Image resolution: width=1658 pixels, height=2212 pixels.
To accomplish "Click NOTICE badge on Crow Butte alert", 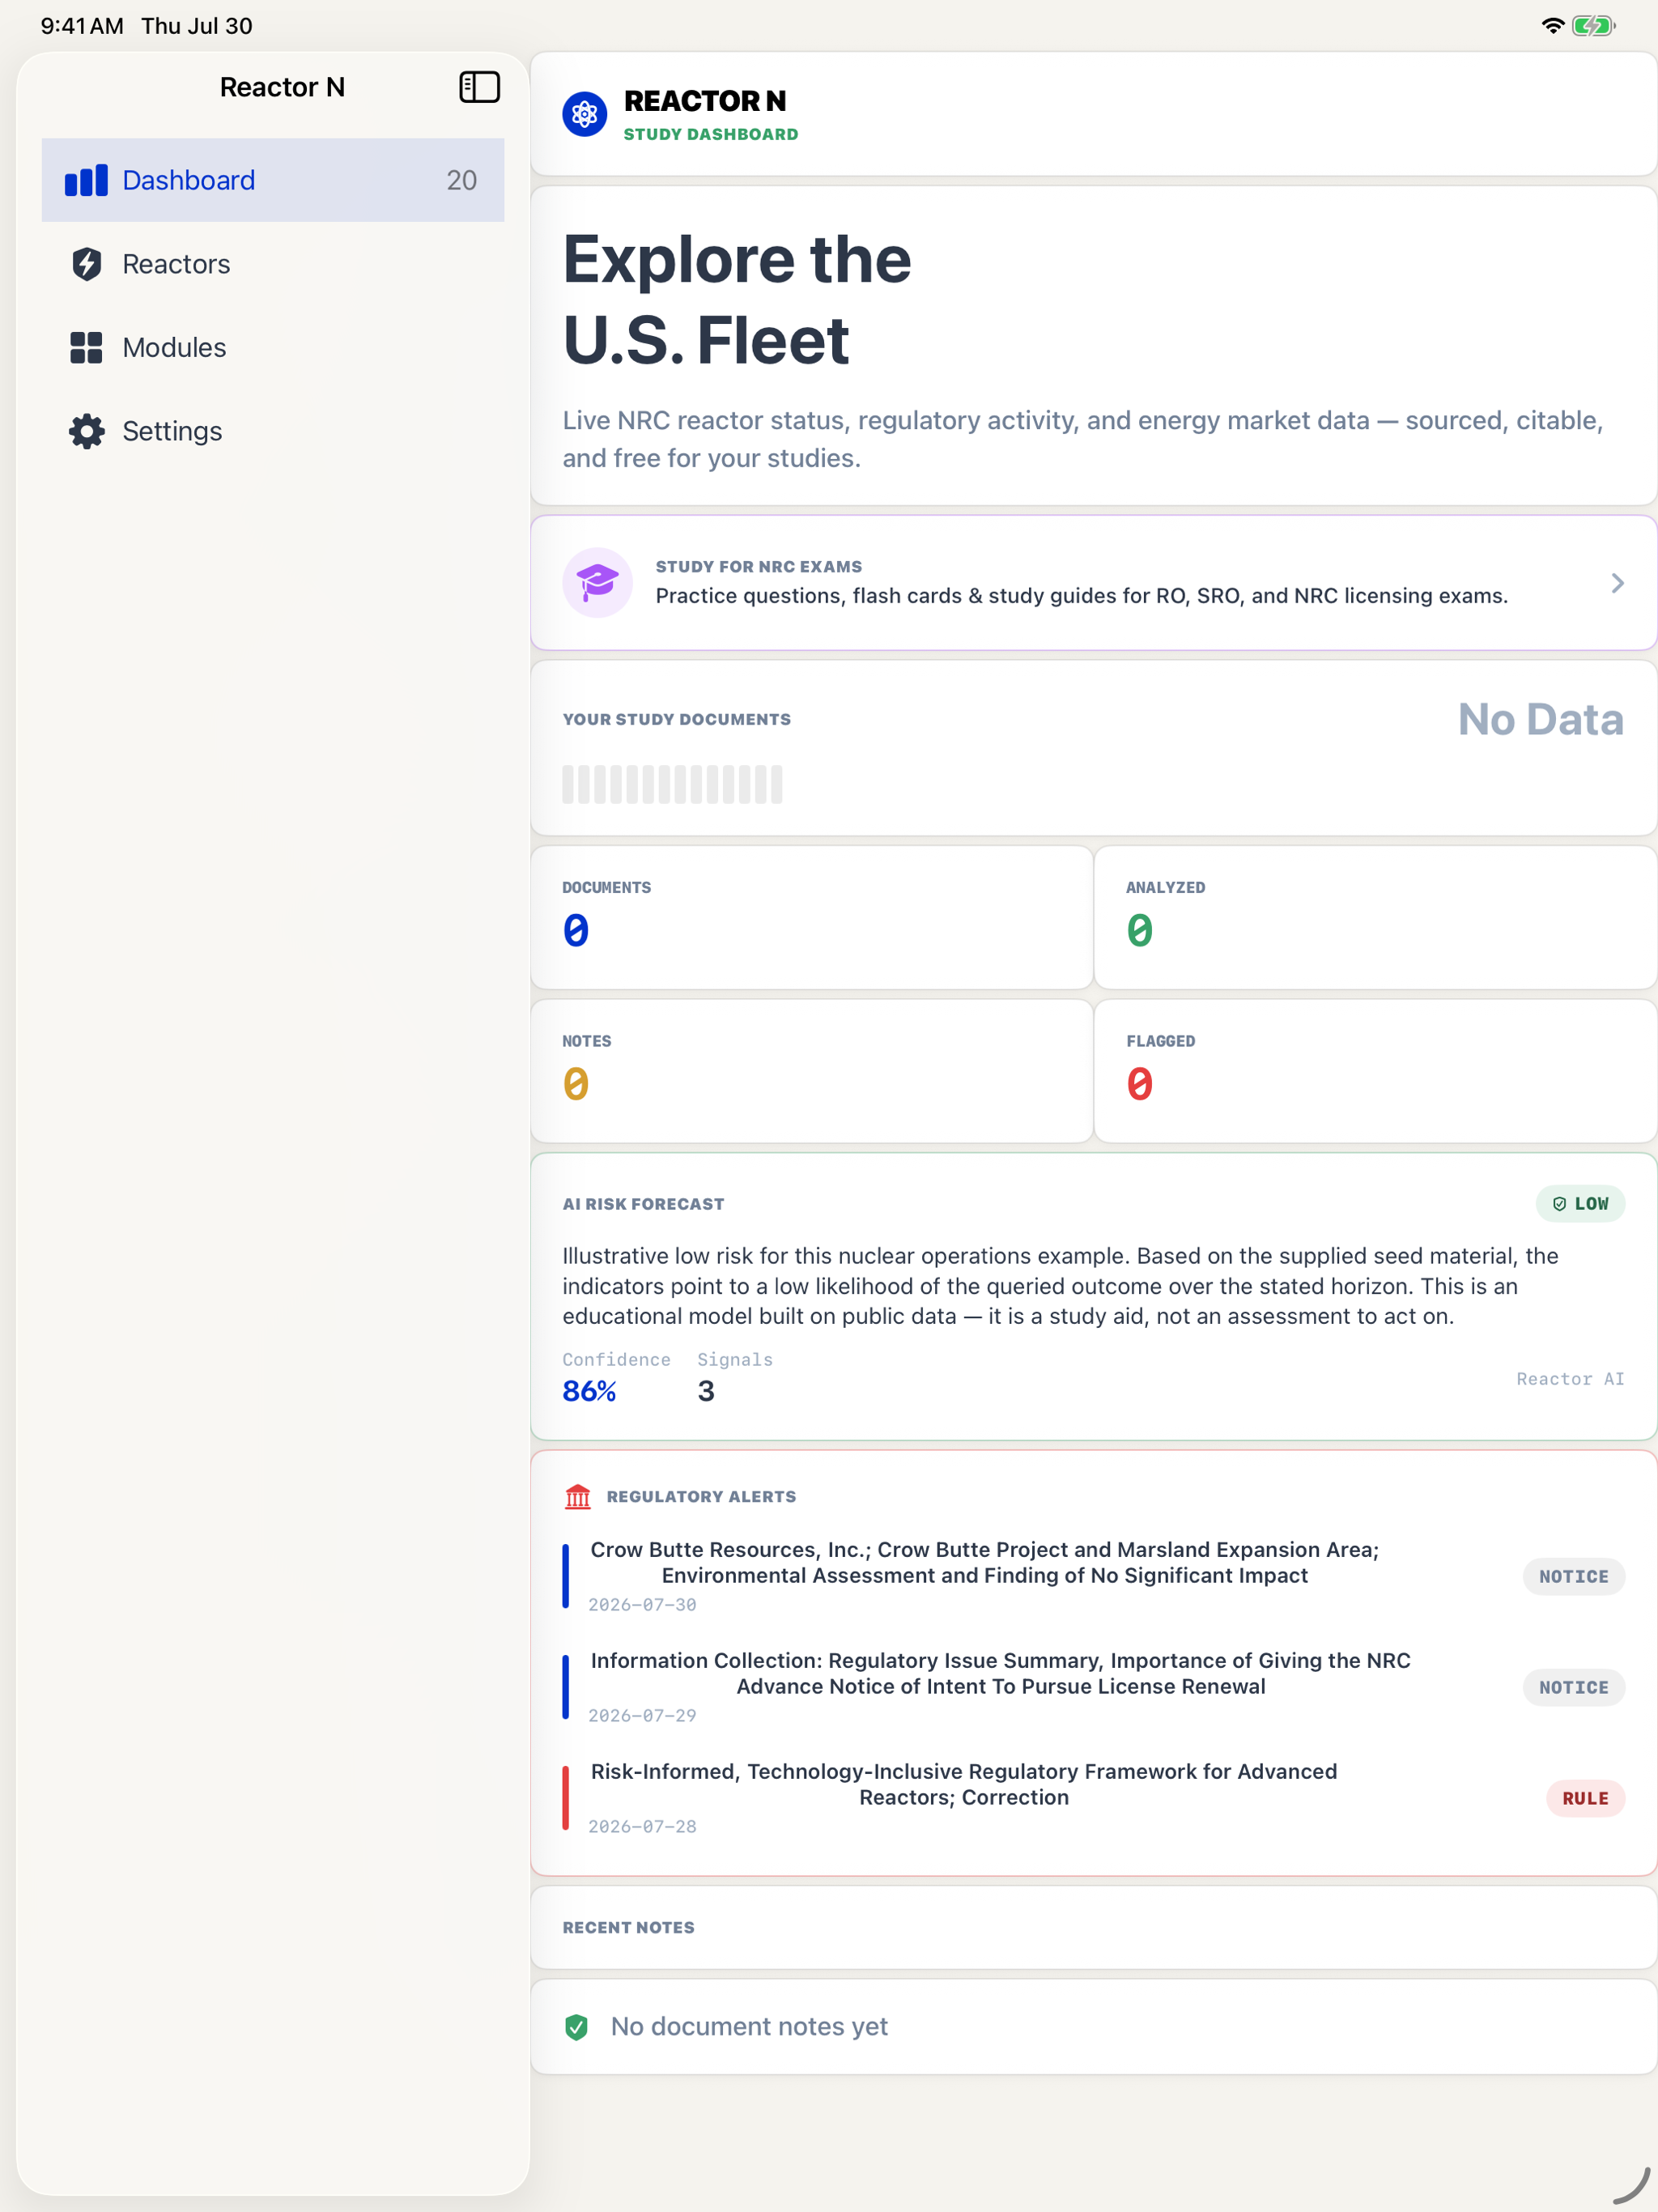I will (1573, 1576).
